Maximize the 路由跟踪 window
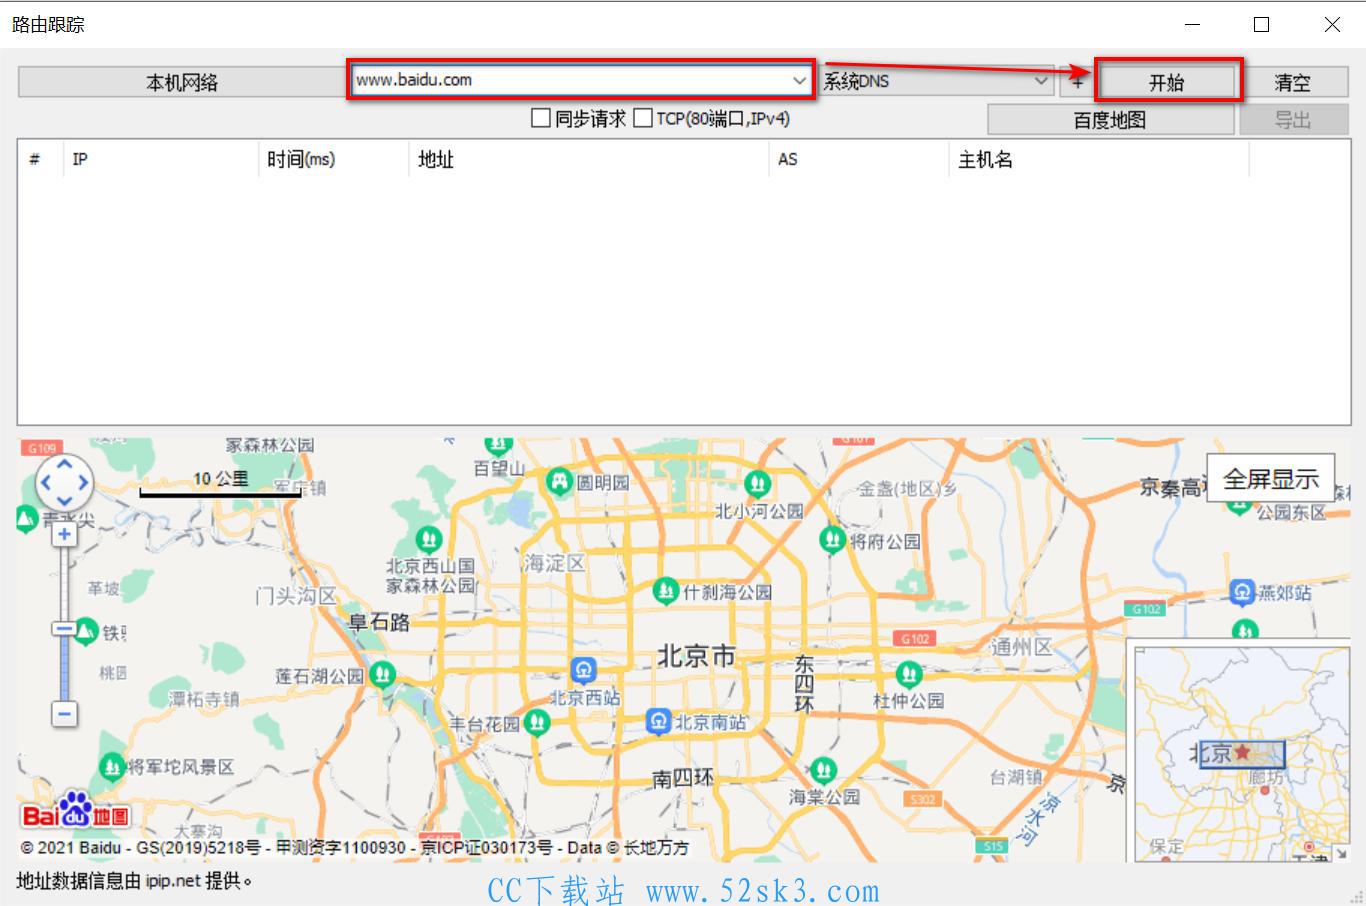 click(x=1262, y=24)
